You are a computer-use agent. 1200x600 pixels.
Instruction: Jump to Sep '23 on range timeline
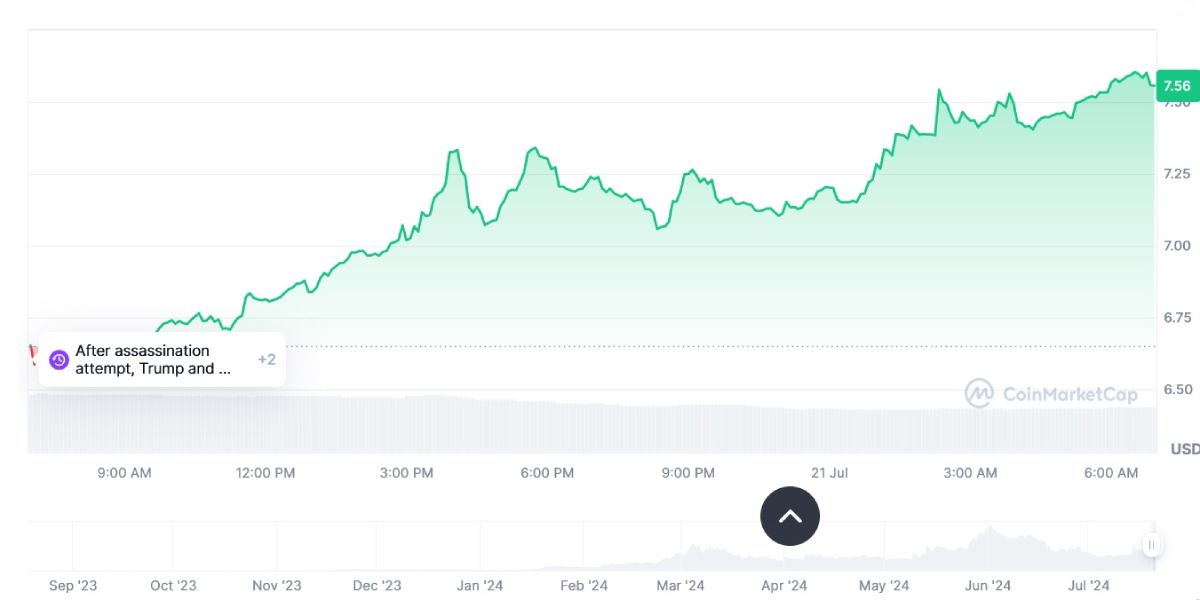pyautogui.click(x=75, y=586)
